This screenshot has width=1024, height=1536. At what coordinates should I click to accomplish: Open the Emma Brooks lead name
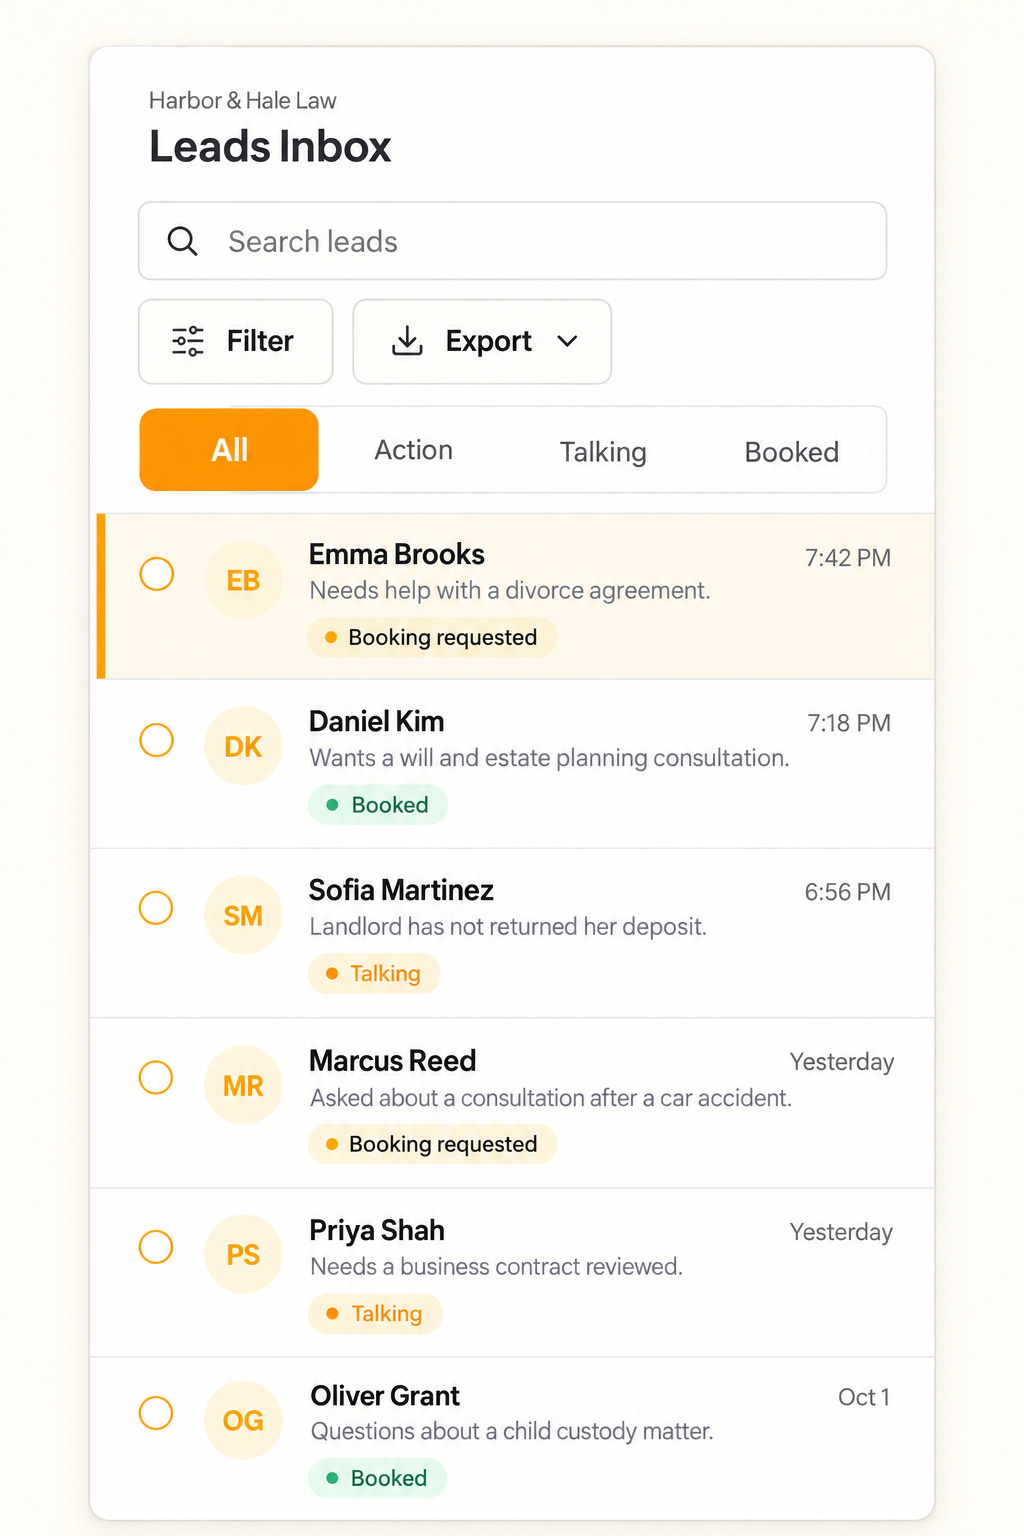397,554
